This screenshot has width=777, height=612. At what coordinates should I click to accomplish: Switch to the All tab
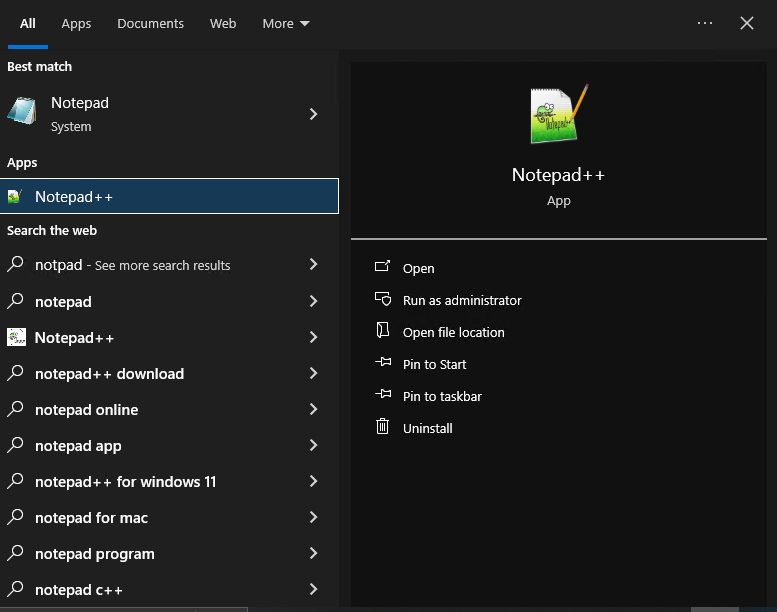tap(28, 24)
